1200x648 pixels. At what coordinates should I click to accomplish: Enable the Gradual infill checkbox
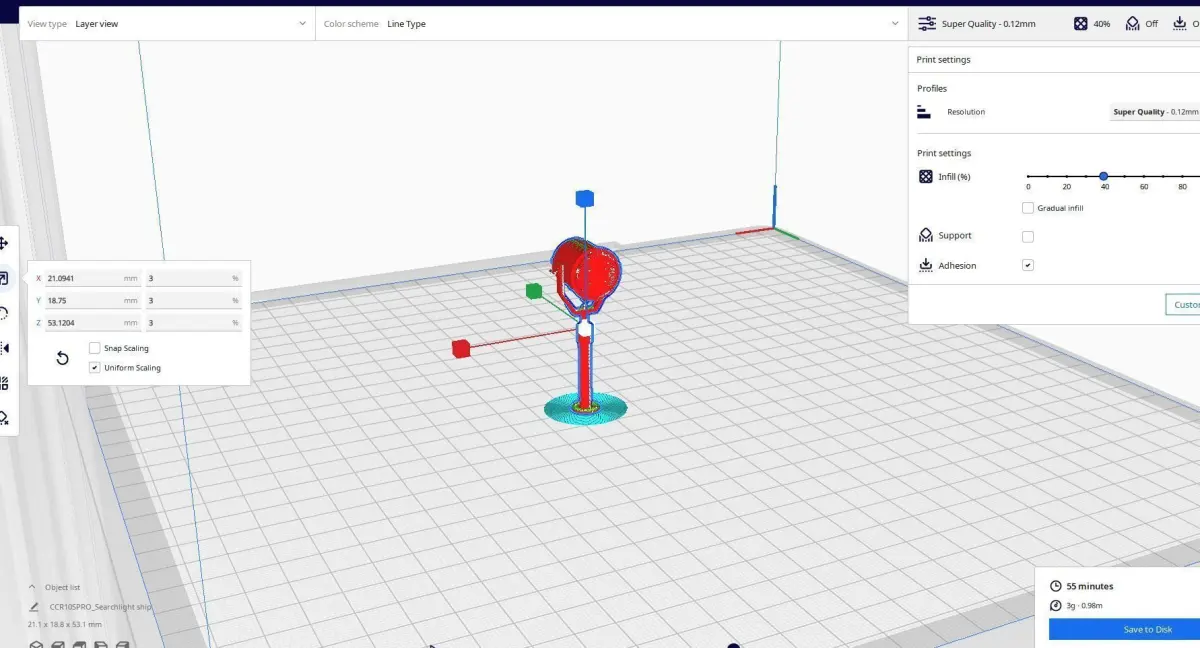tap(1027, 208)
